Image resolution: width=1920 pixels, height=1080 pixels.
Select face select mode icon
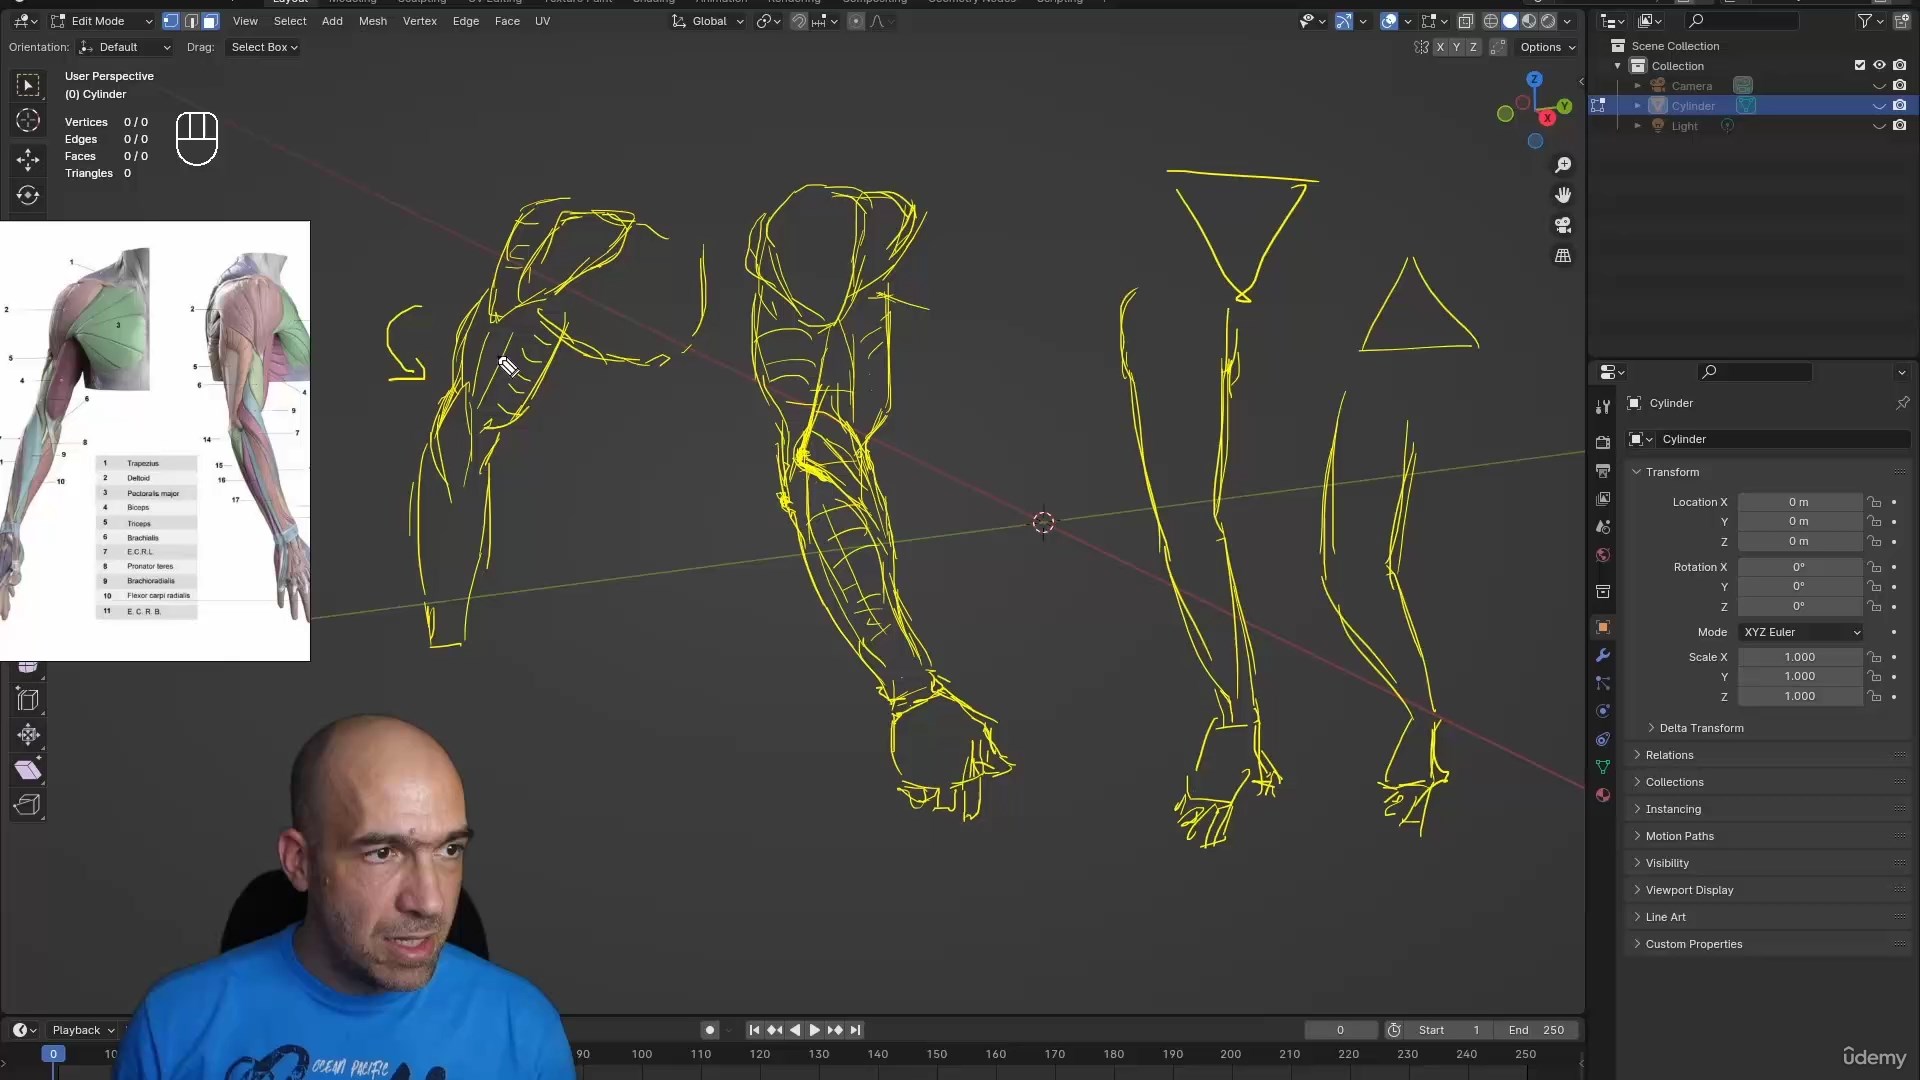[x=210, y=21]
